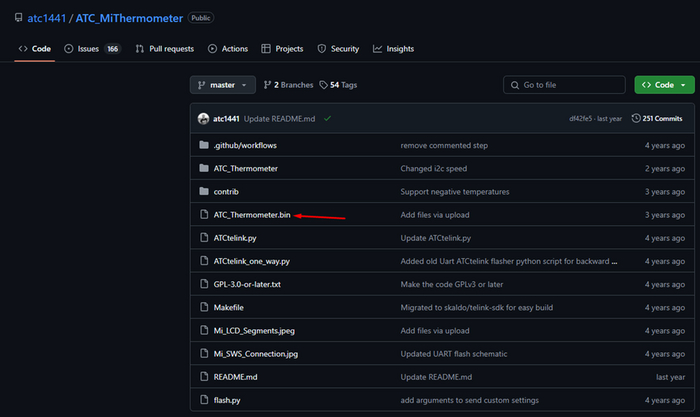Click file icon for ATCtelink.py
700x417 pixels.
(204, 238)
